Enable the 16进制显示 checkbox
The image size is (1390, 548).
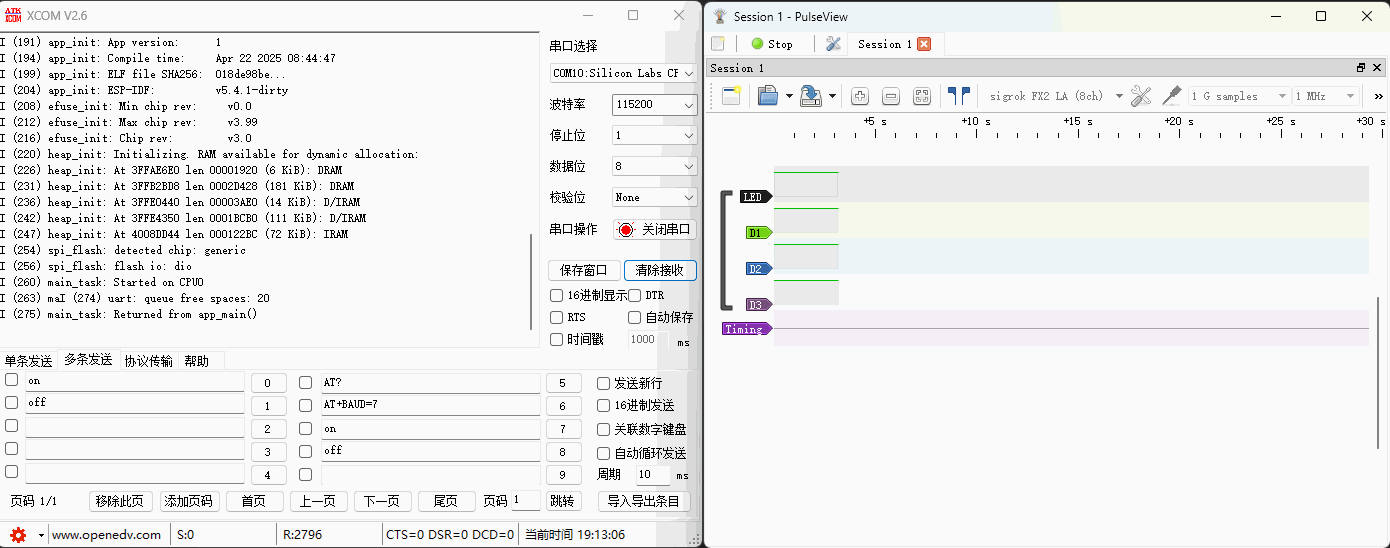557,296
